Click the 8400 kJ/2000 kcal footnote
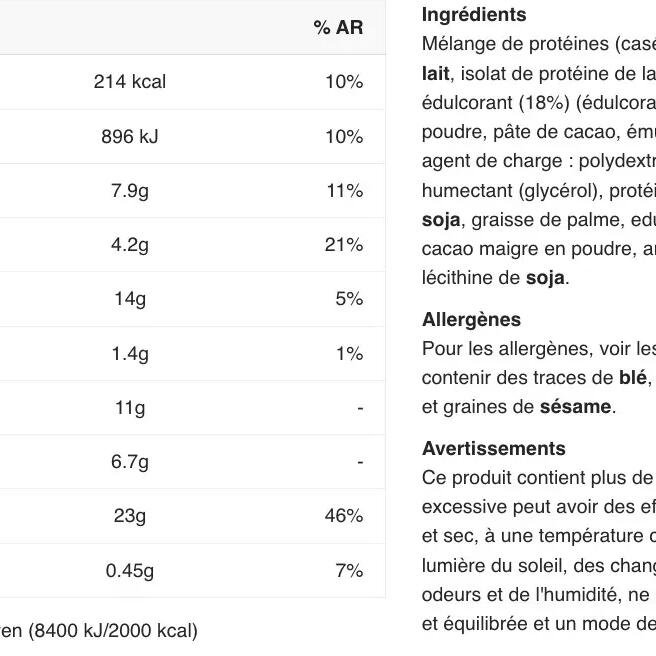The image size is (656, 656). 113,631
